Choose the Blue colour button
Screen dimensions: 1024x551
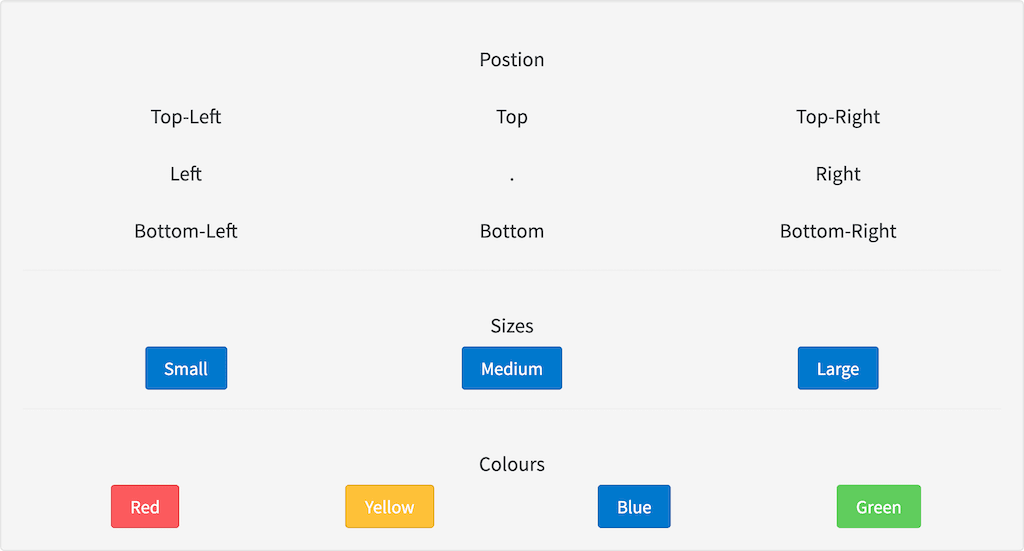coord(634,507)
